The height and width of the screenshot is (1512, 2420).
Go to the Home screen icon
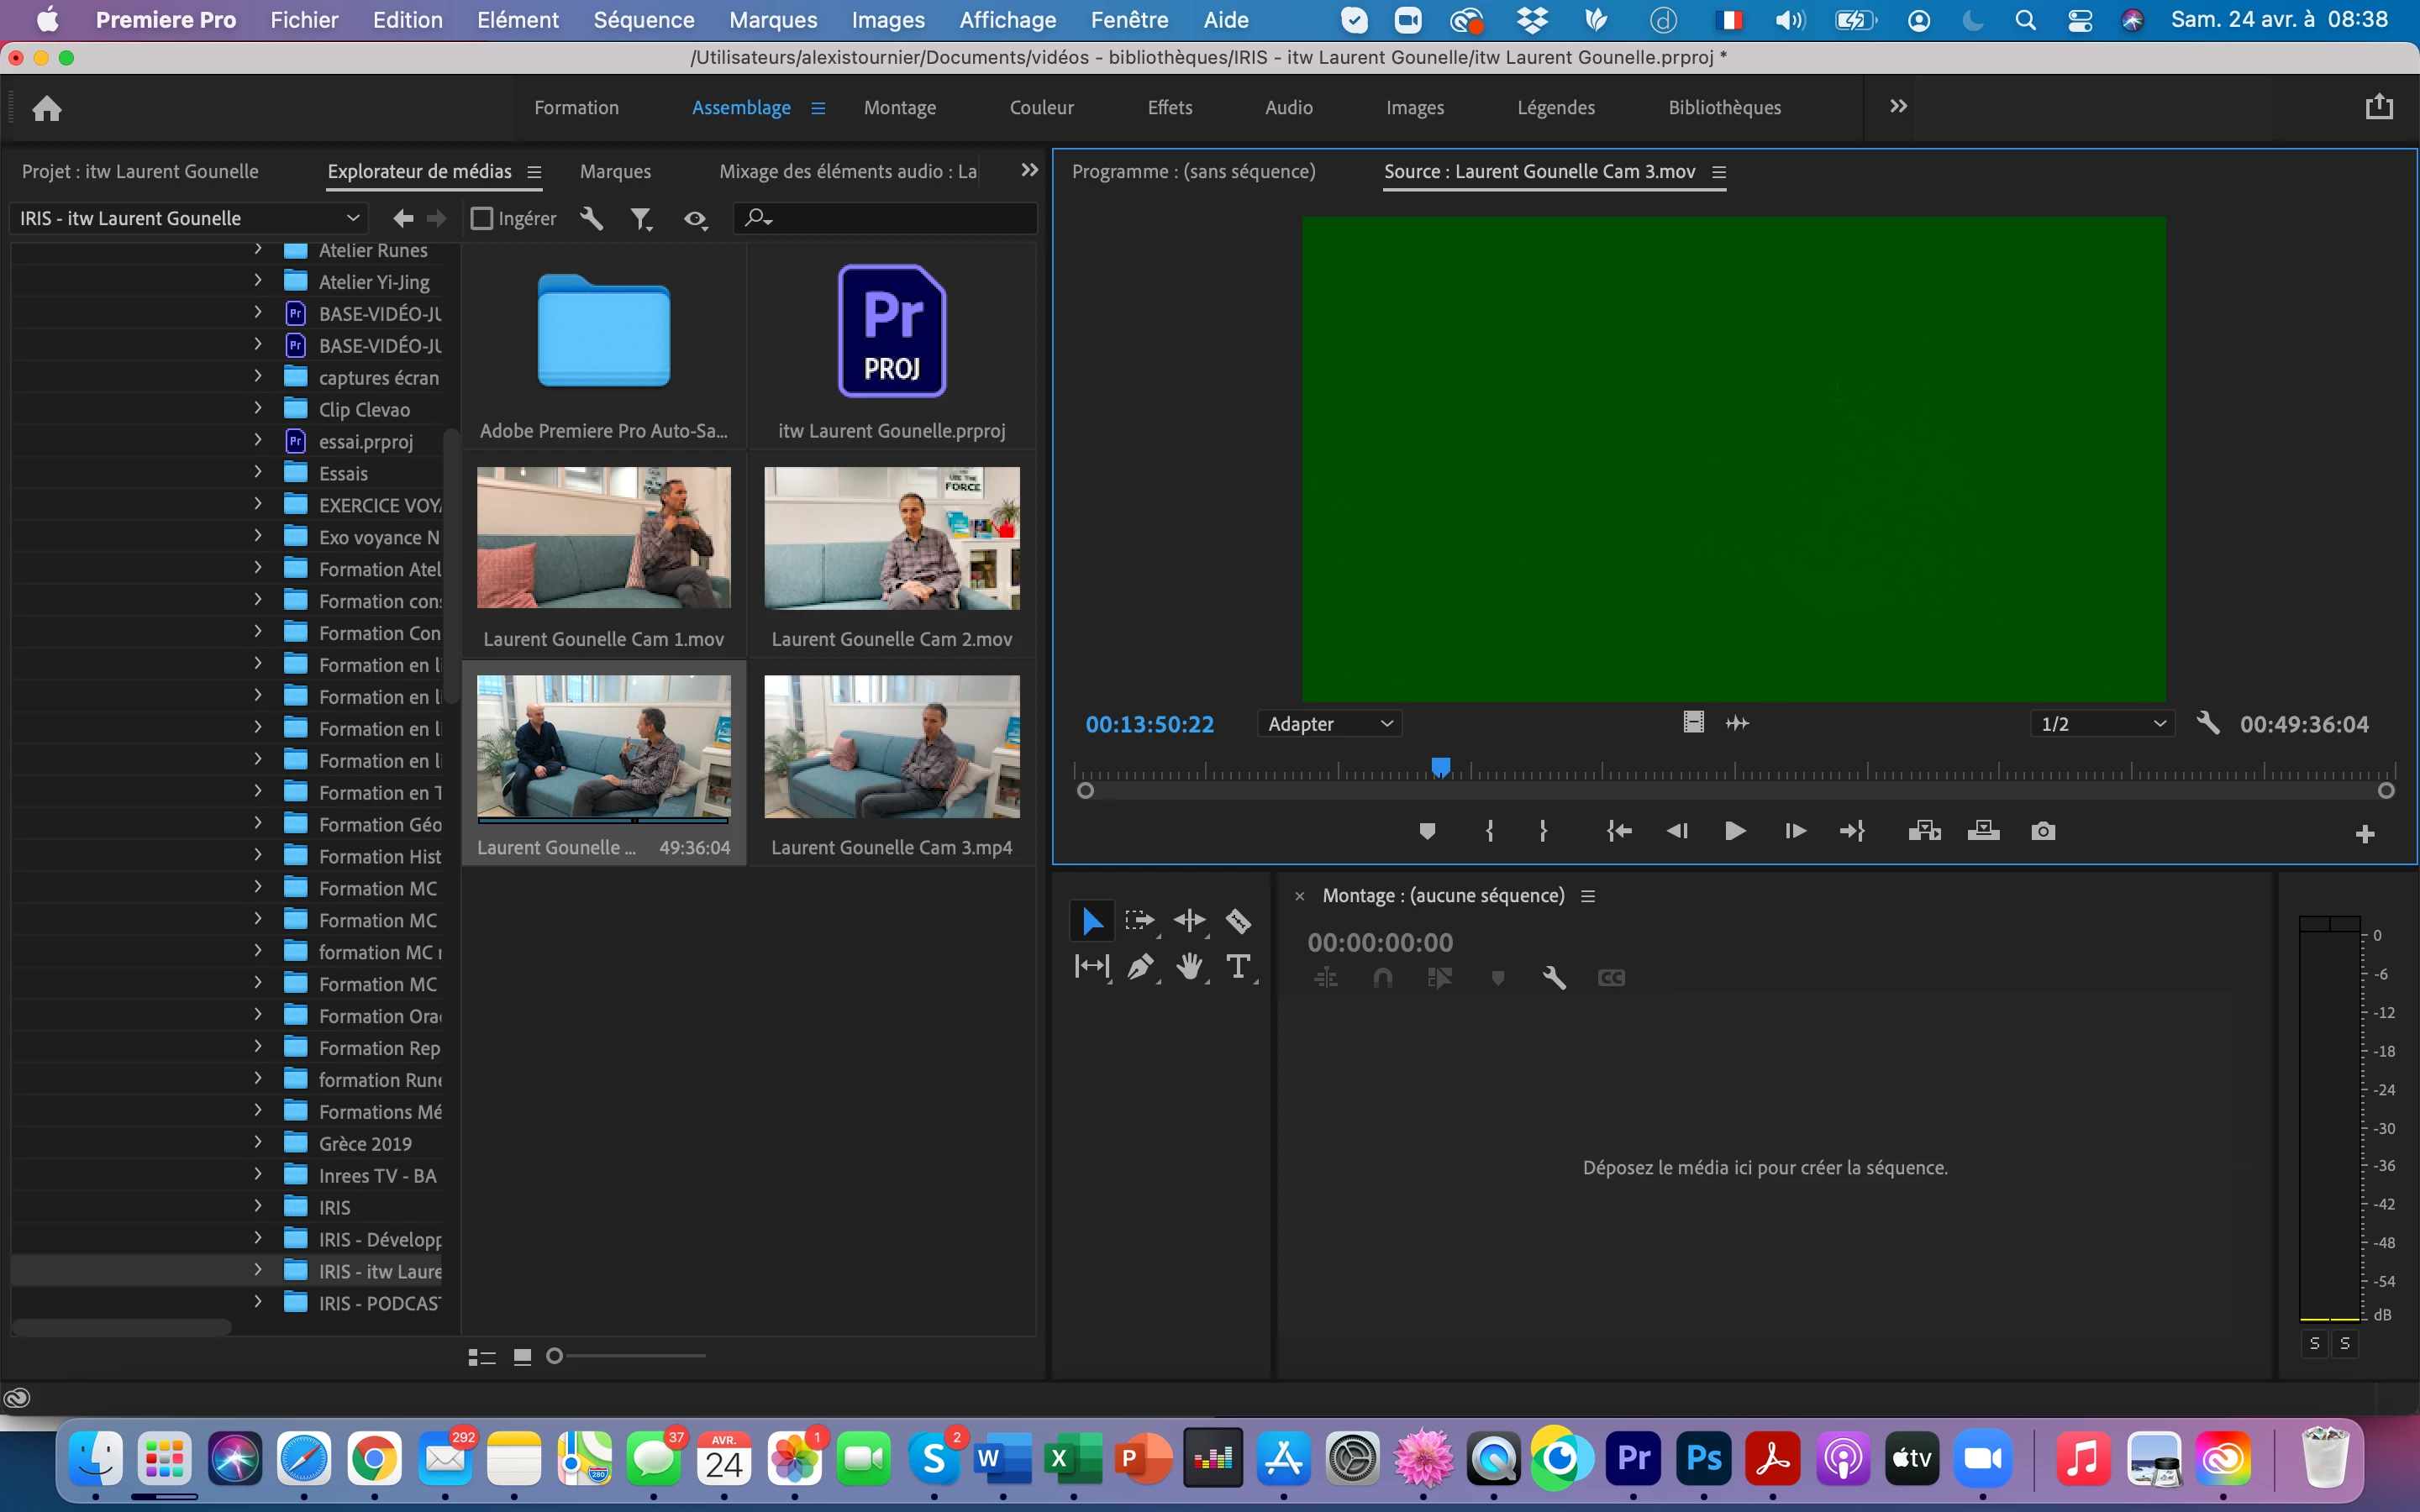pos(47,108)
